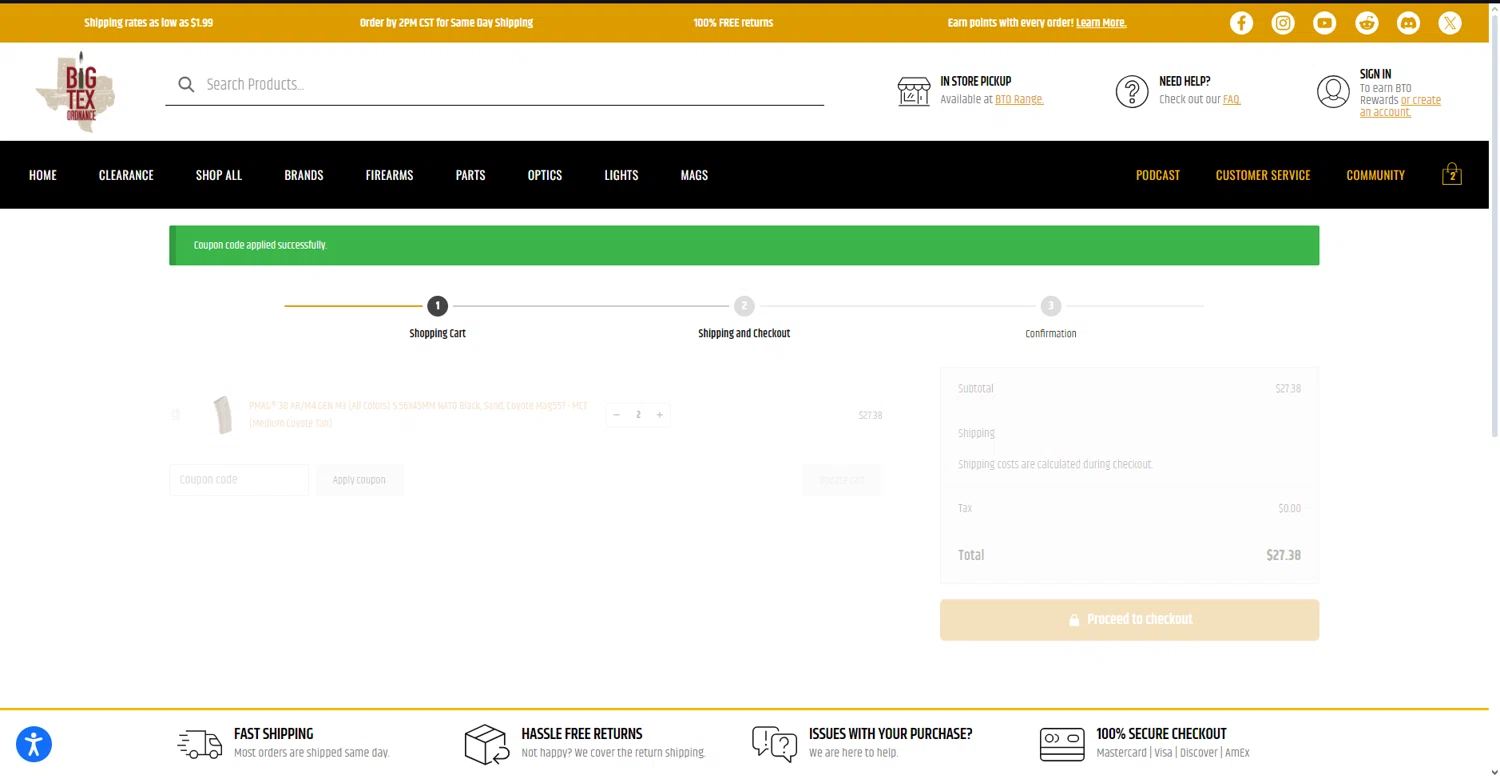Viewport: 1500px width, 776px height.
Task: Click the Sign In user avatar icon
Action: pyautogui.click(x=1333, y=91)
